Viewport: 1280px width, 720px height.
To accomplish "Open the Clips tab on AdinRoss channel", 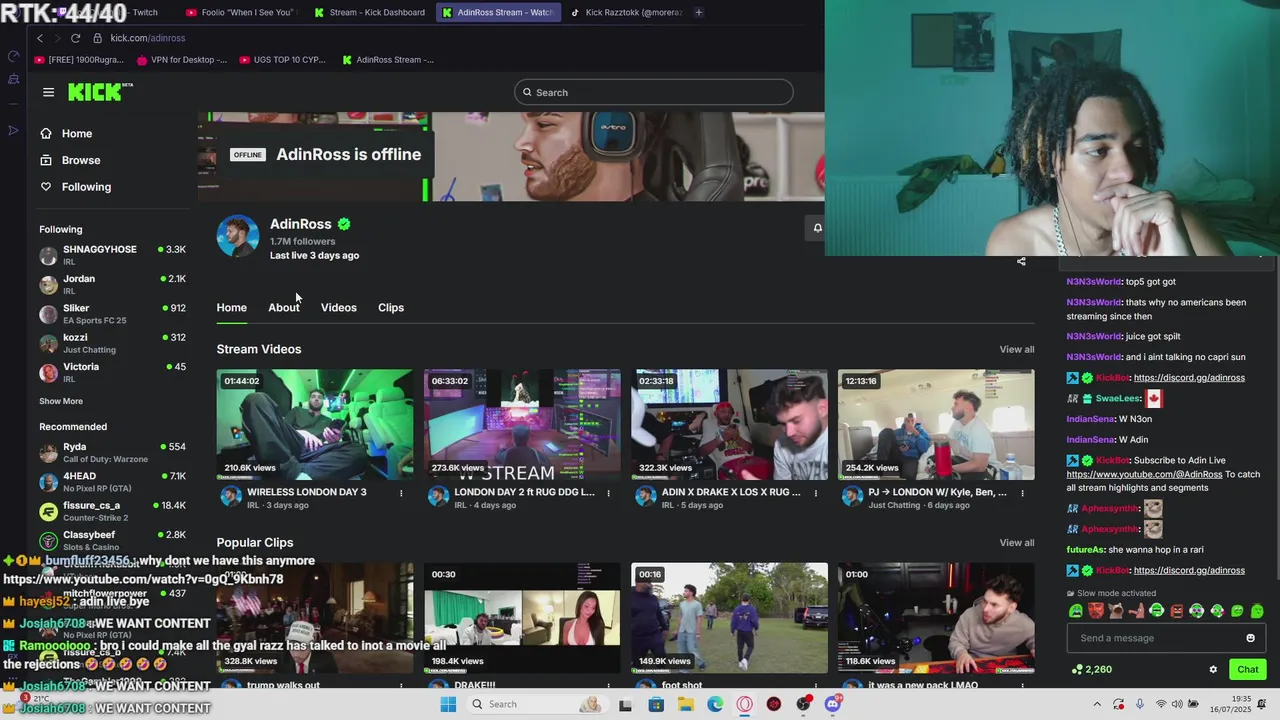I will [x=391, y=308].
